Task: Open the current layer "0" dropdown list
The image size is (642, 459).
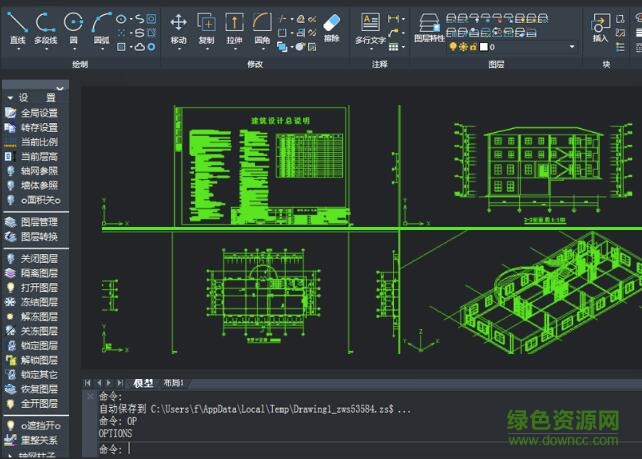Action: tap(572, 47)
